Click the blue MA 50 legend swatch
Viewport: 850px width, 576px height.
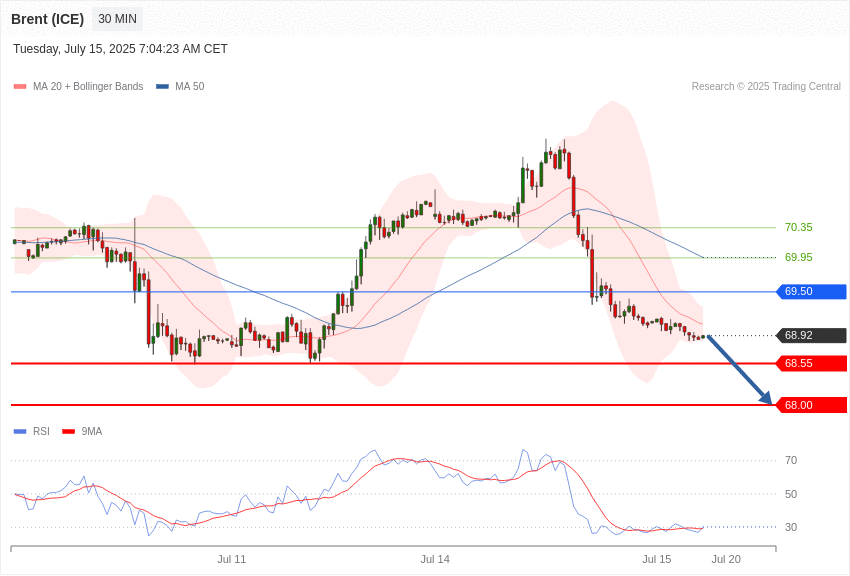click(x=163, y=87)
